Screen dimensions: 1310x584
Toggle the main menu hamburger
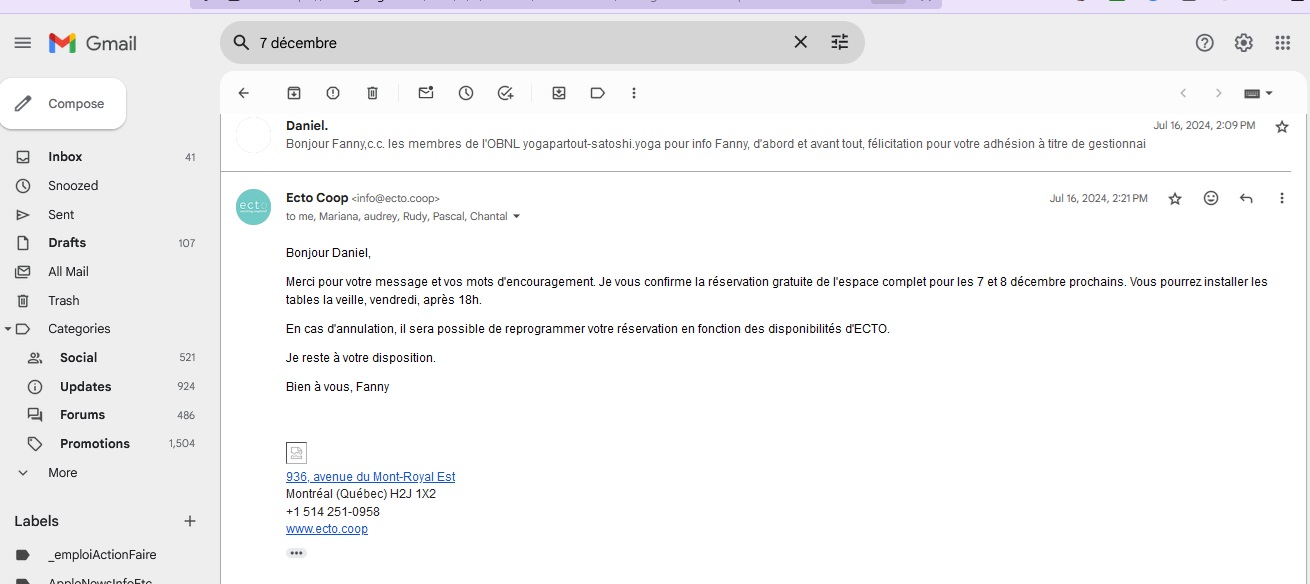(23, 43)
